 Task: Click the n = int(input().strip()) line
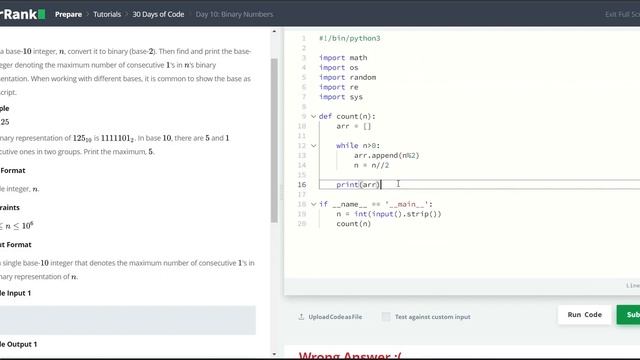pos(389,214)
